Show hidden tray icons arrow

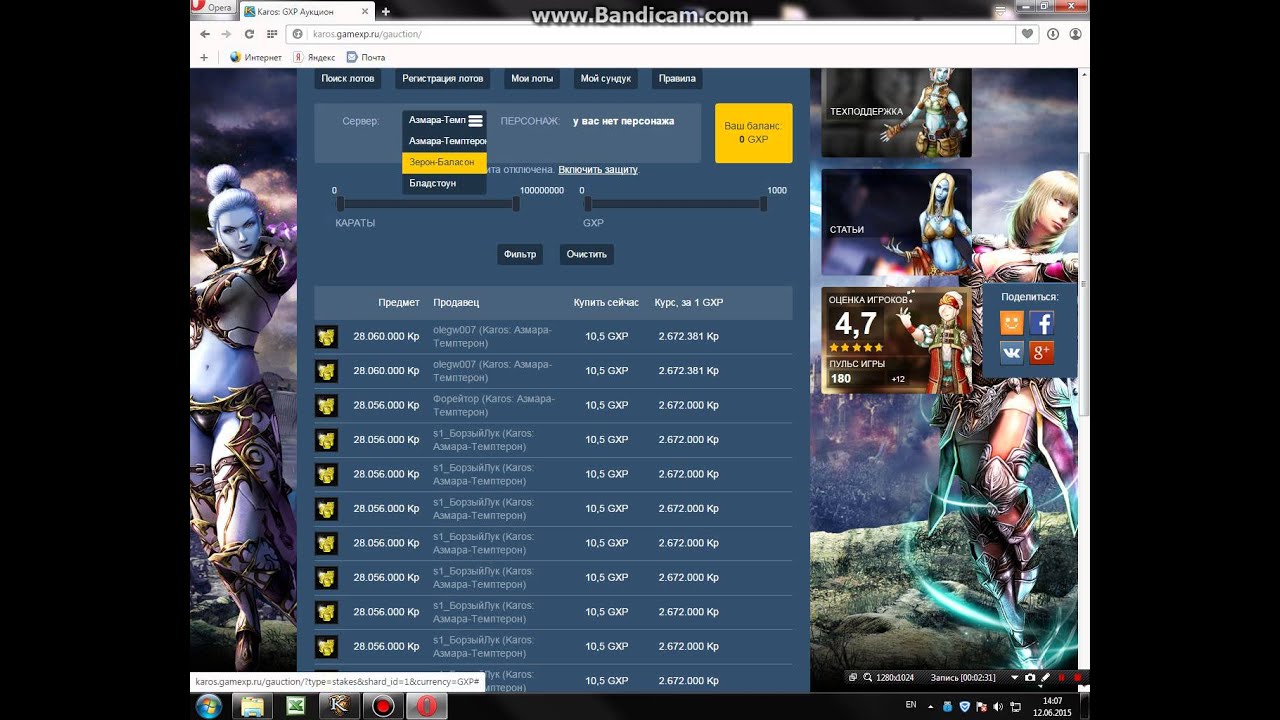931,706
